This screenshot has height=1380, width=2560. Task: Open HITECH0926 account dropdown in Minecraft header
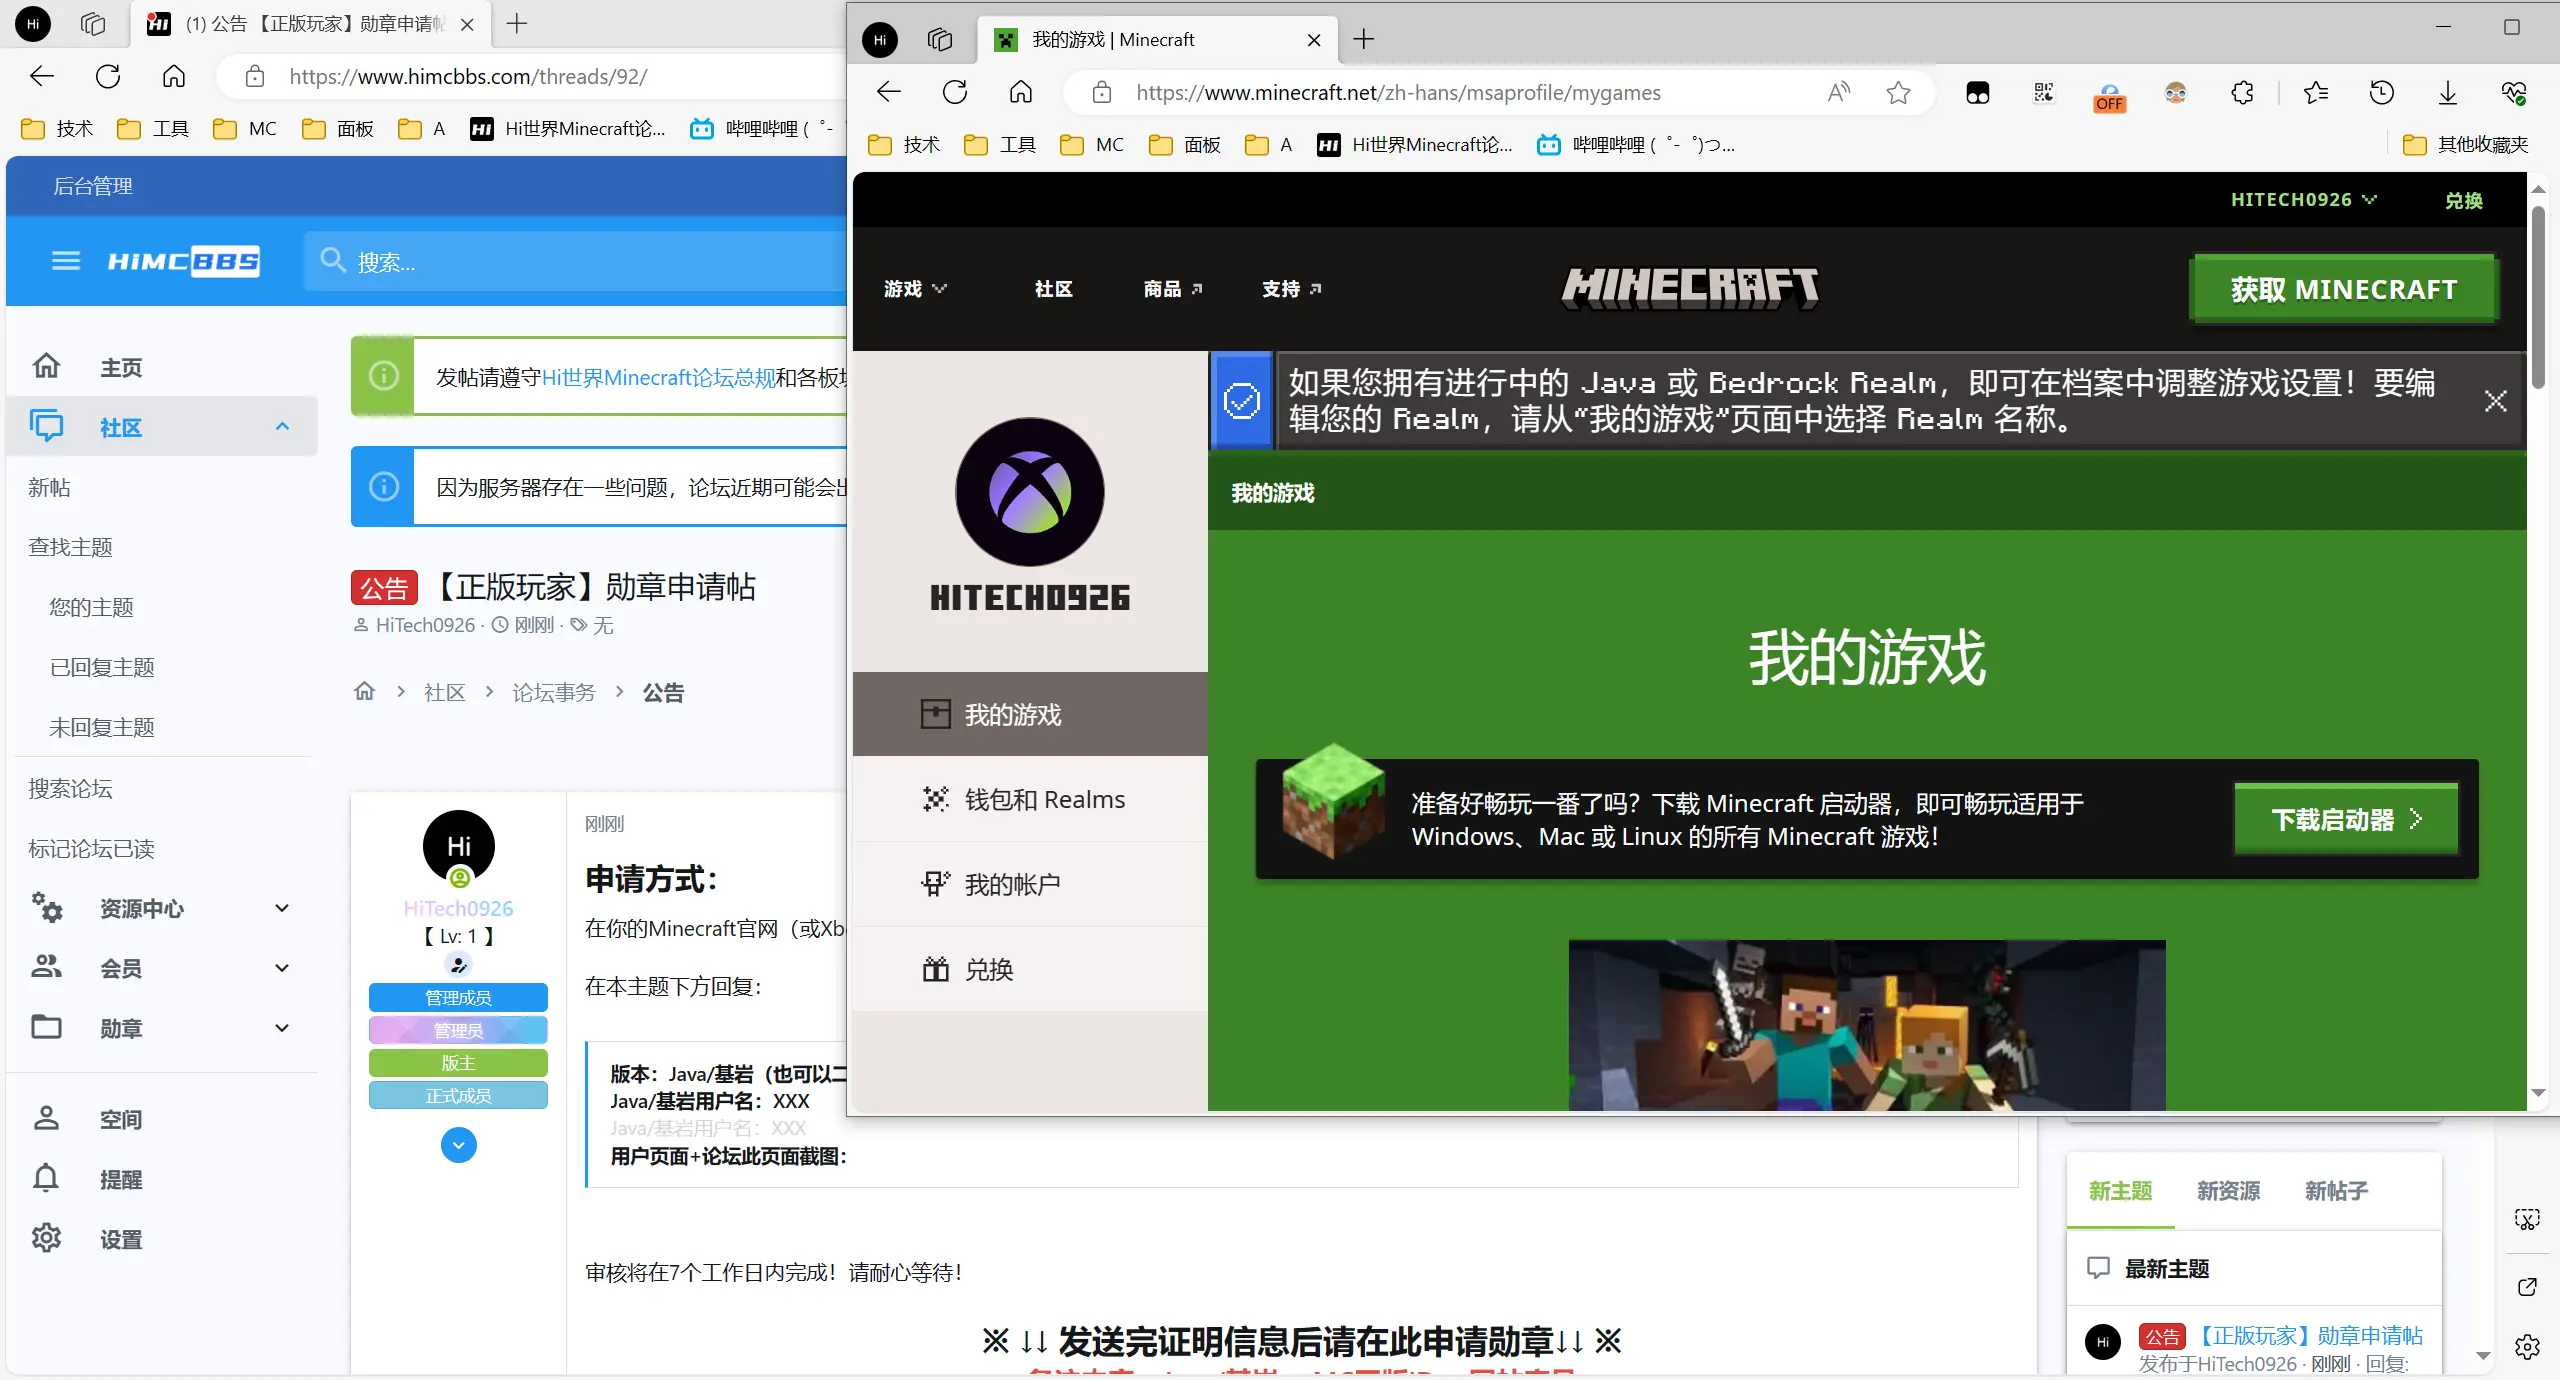[2302, 199]
